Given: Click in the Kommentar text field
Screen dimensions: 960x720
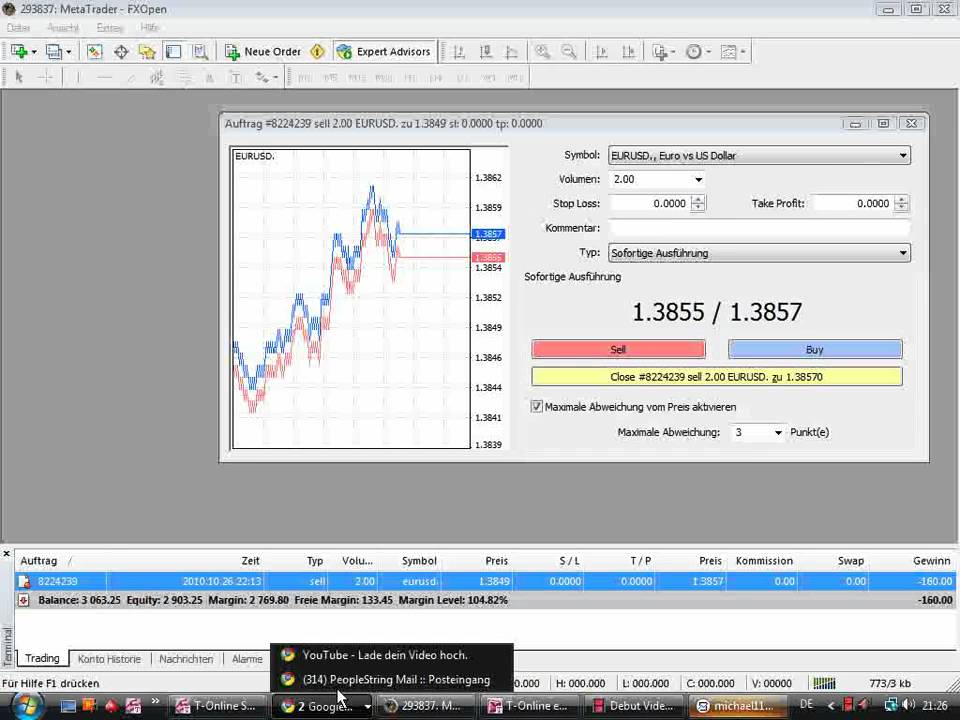Looking at the screenshot, I should coord(759,228).
